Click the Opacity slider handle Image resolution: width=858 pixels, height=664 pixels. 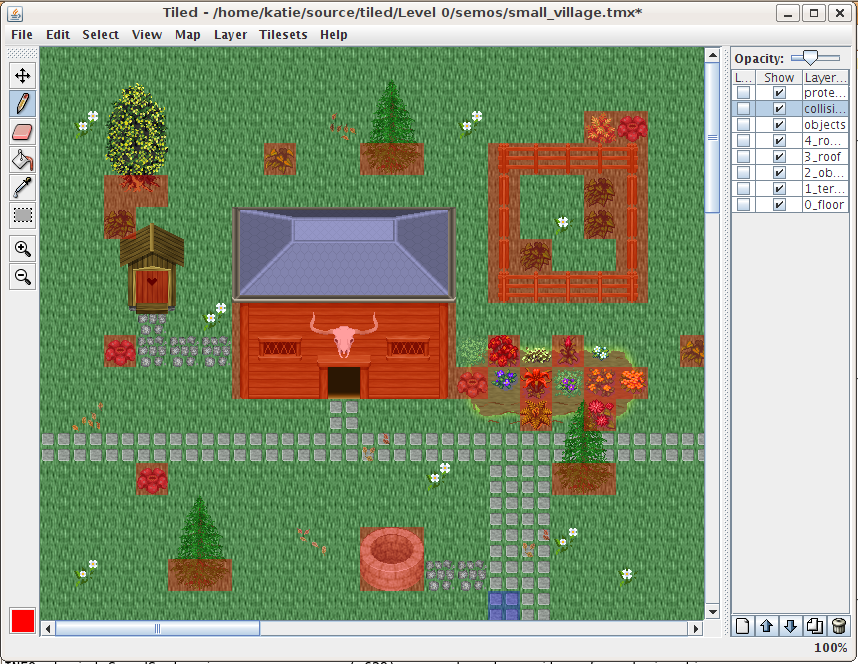coord(809,58)
